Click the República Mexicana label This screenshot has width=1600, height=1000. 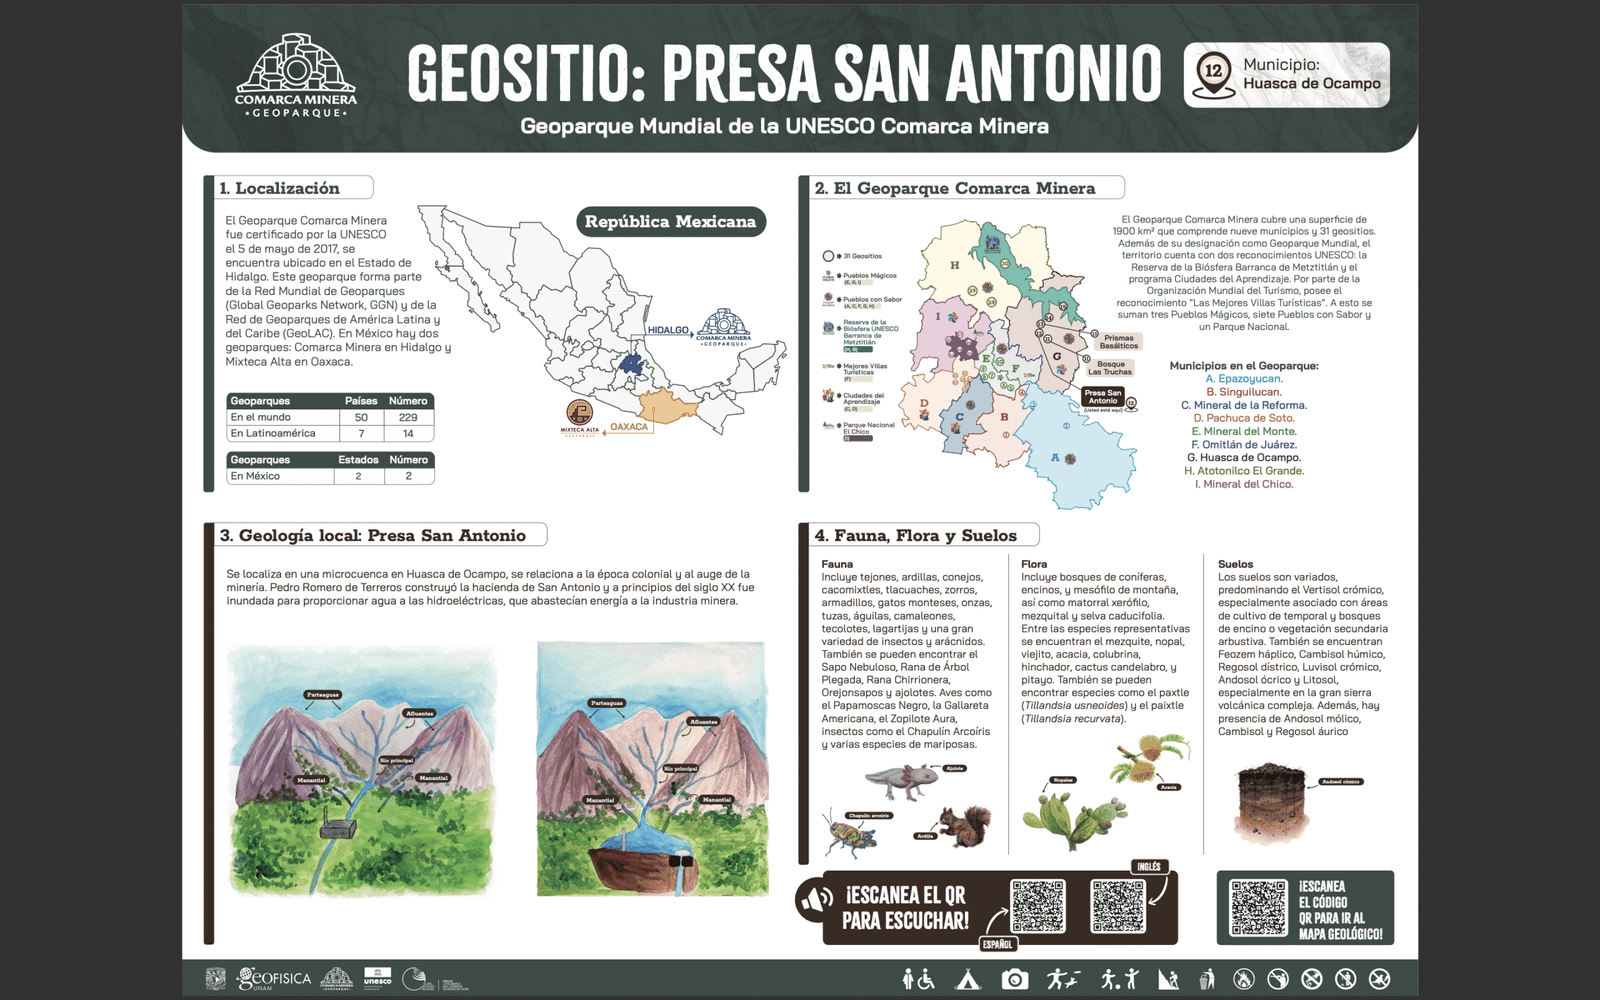pos(670,222)
